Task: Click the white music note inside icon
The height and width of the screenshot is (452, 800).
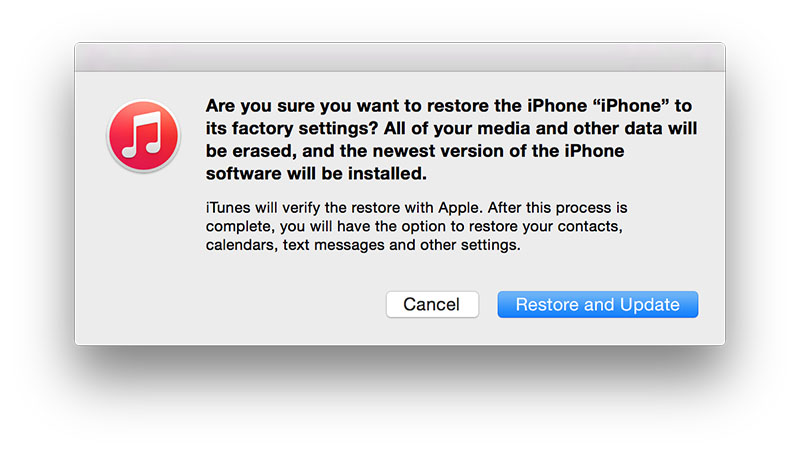Action: point(142,134)
